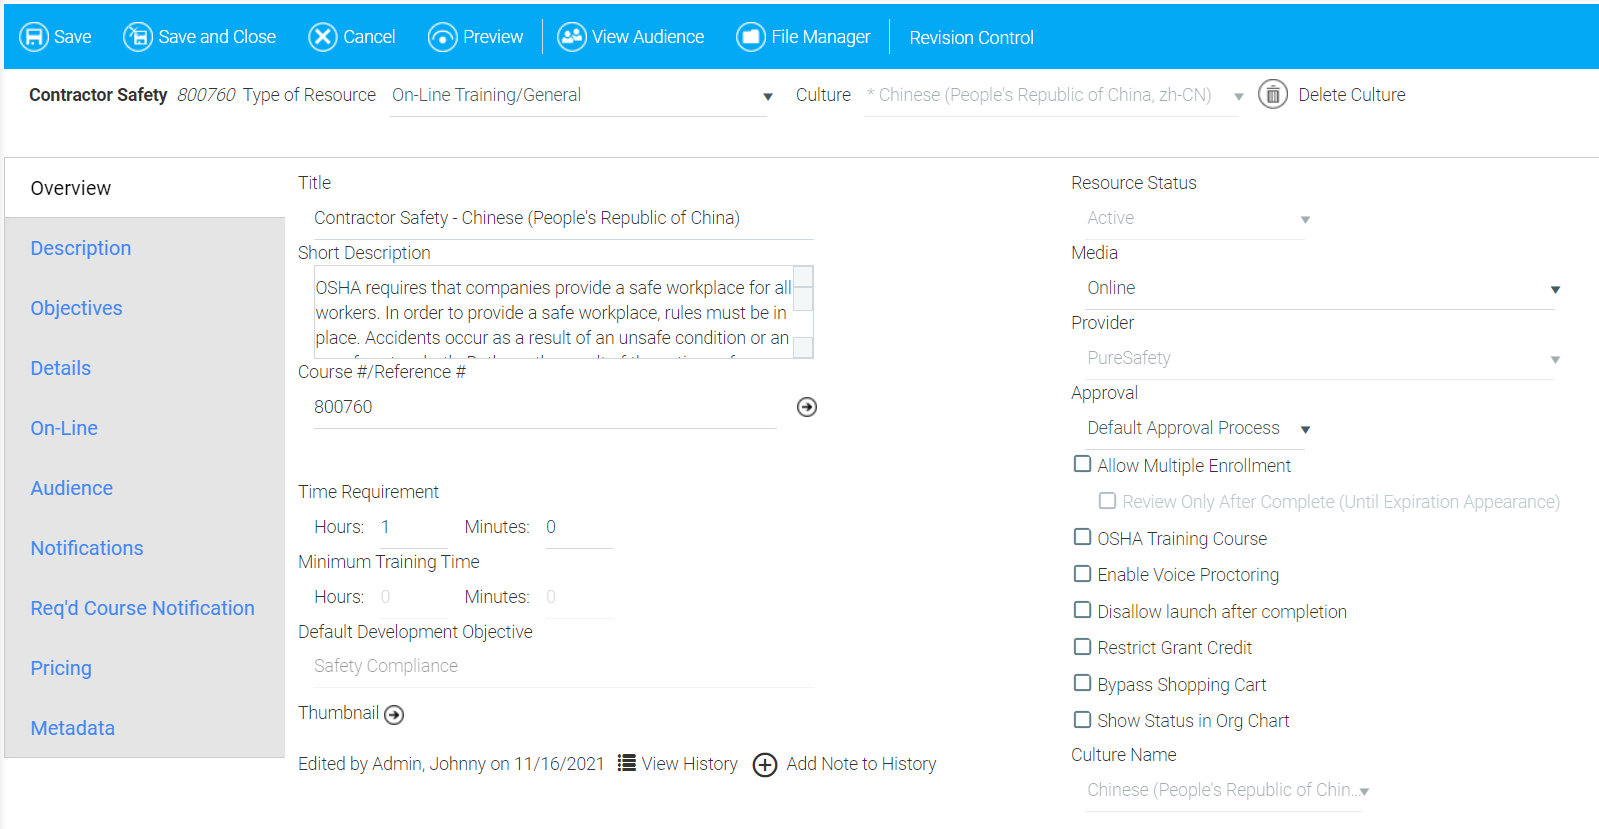Click the Title text field
Image resolution: width=1599 pixels, height=829 pixels.
tap(555, 218)
